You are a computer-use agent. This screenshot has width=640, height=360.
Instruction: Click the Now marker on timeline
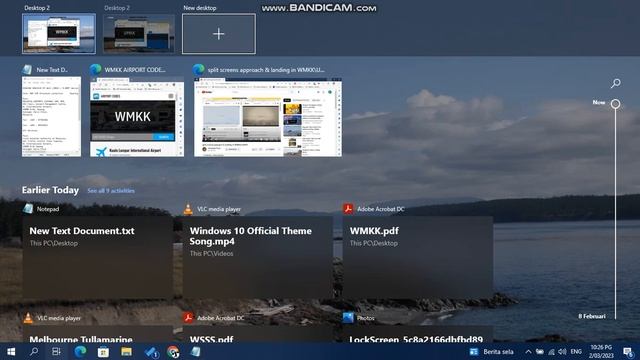pos(615,104)
